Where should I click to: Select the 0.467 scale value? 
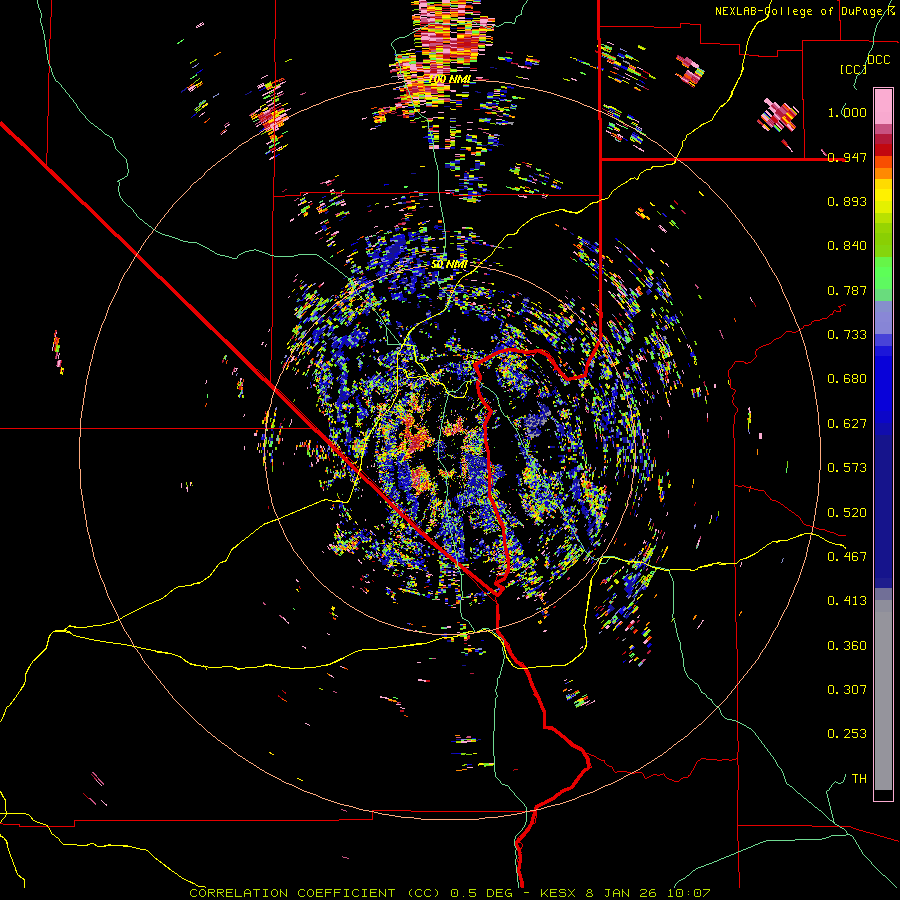pos(847,556)
